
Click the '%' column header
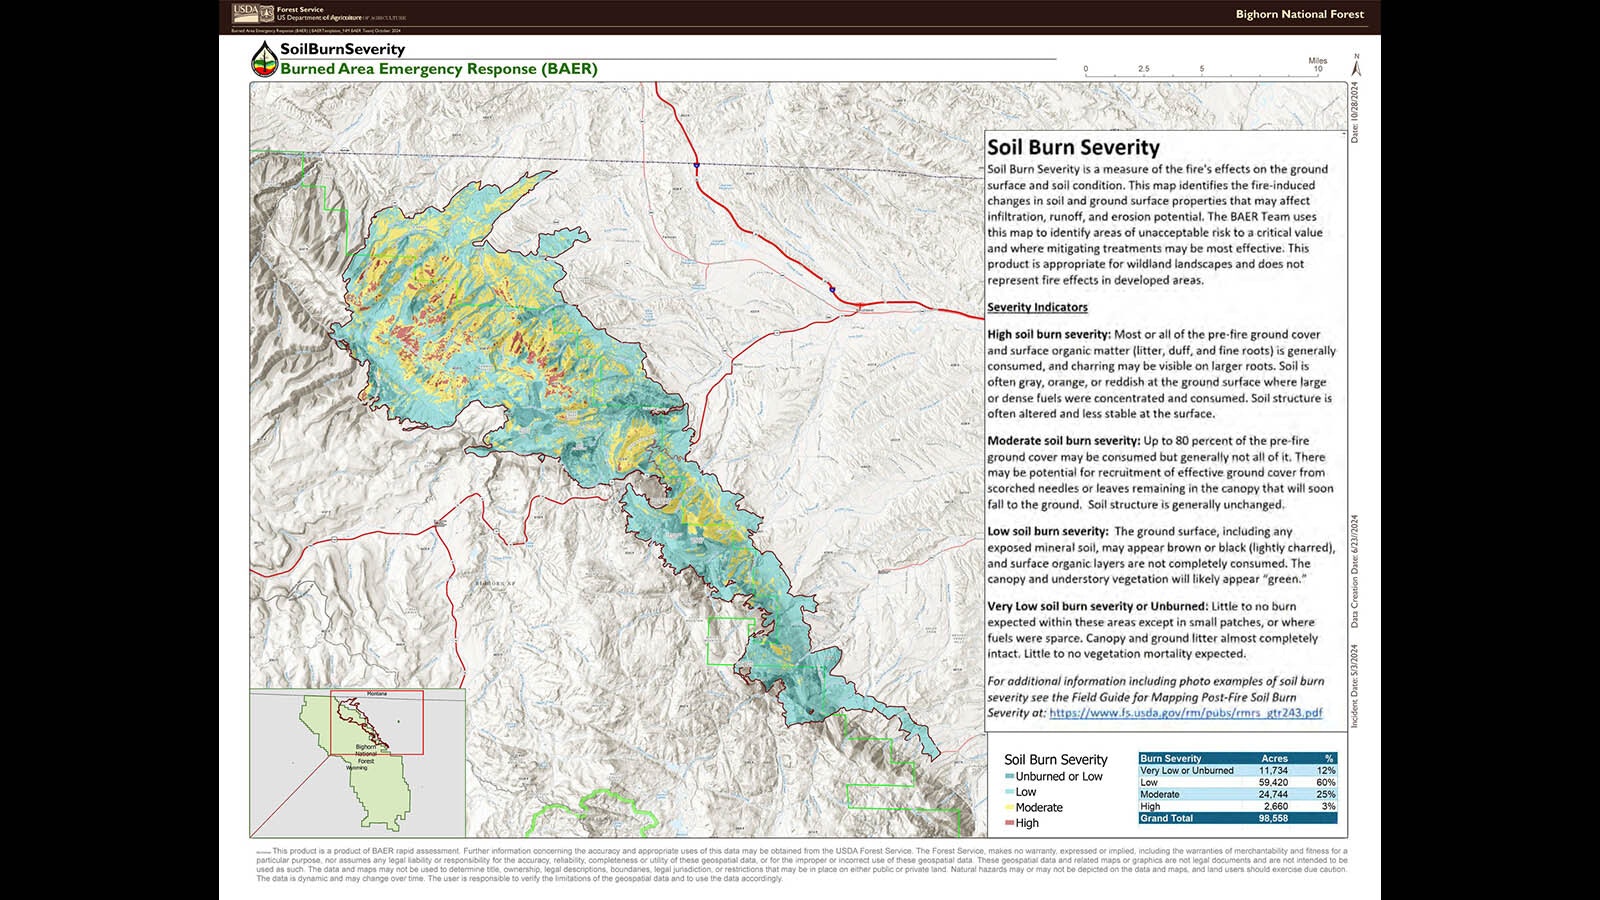point(1329,758)
